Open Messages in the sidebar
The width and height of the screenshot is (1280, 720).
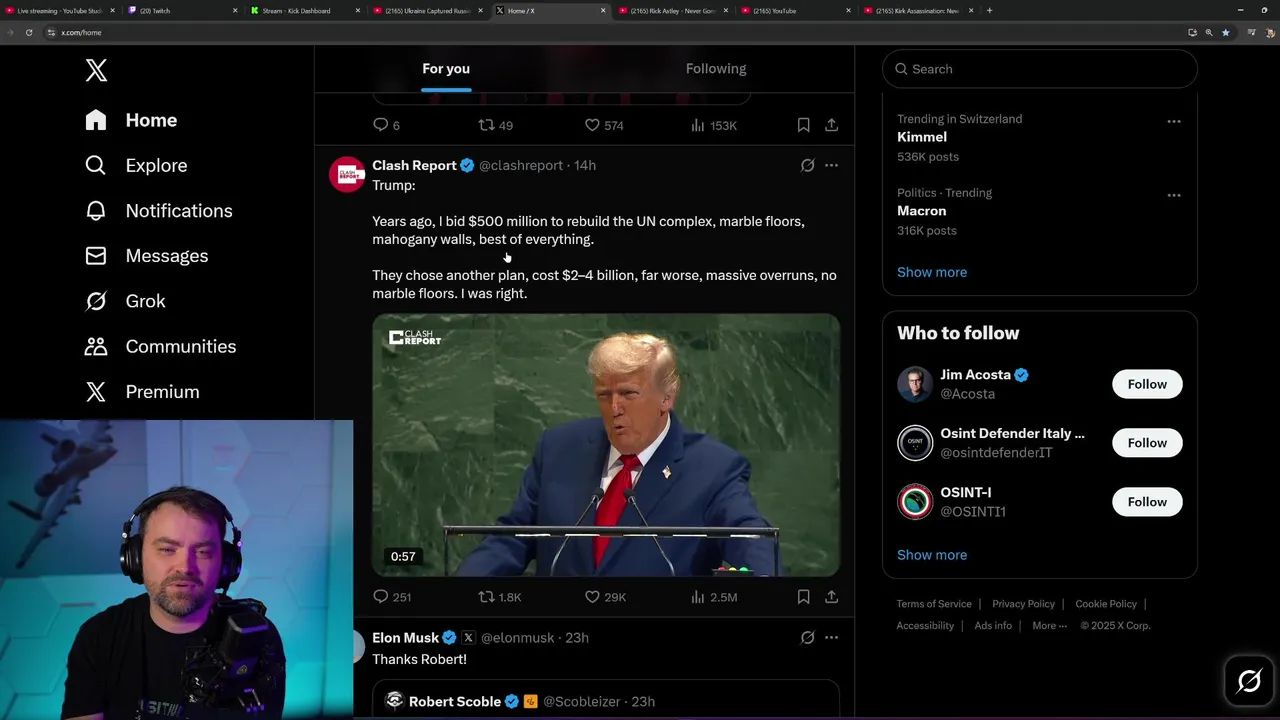(x=147, y=256)
